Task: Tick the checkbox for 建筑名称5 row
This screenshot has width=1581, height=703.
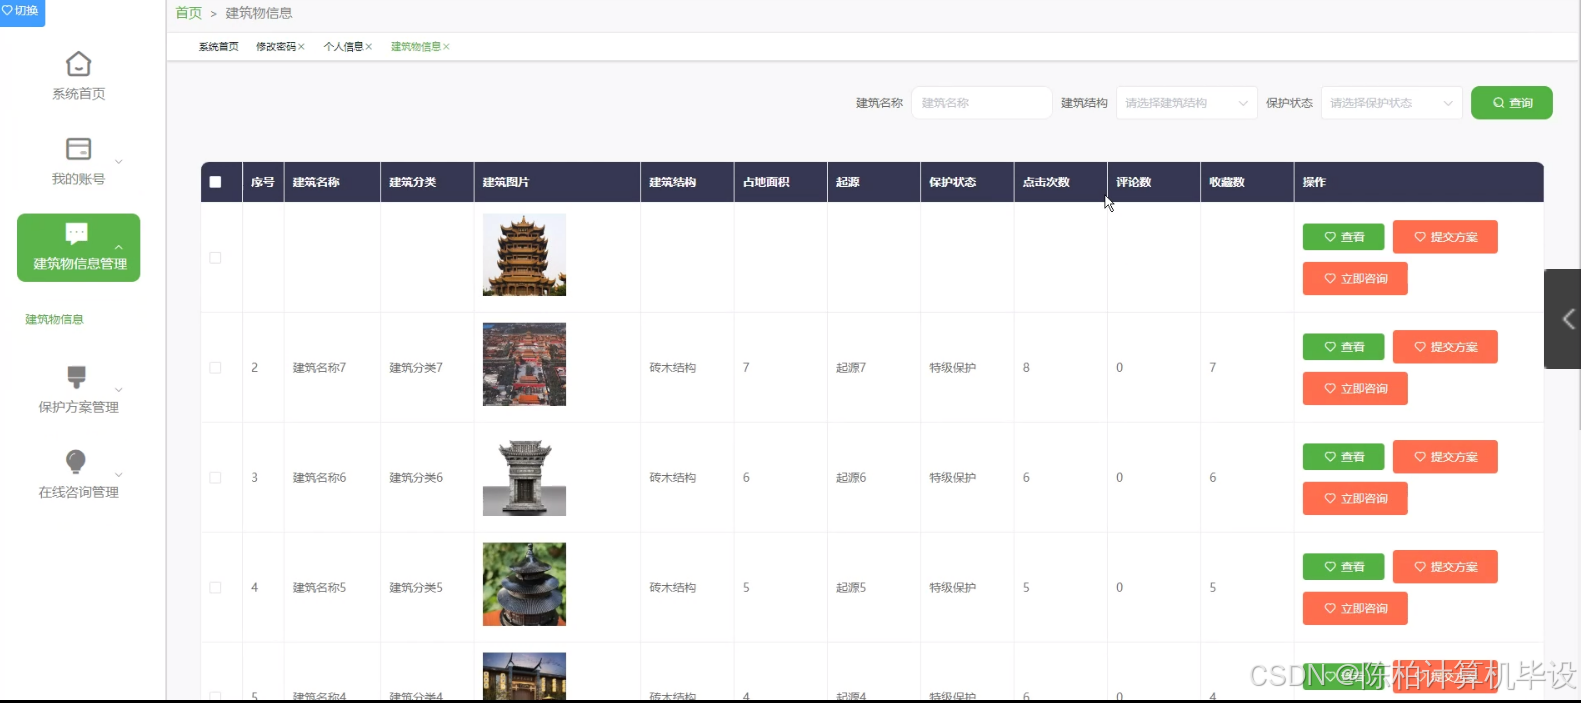Action: point(215,588)
